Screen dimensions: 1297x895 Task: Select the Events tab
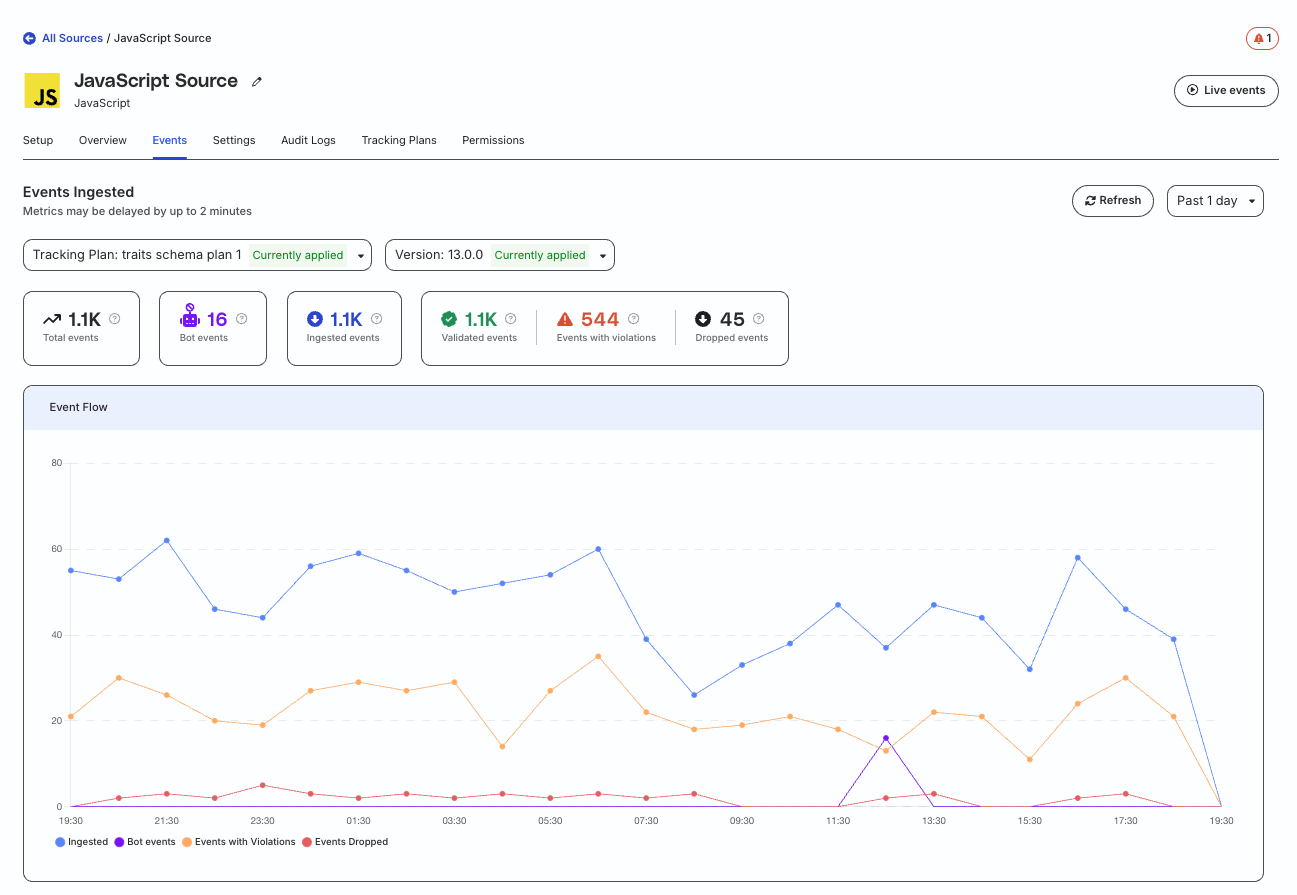(170, 140)
